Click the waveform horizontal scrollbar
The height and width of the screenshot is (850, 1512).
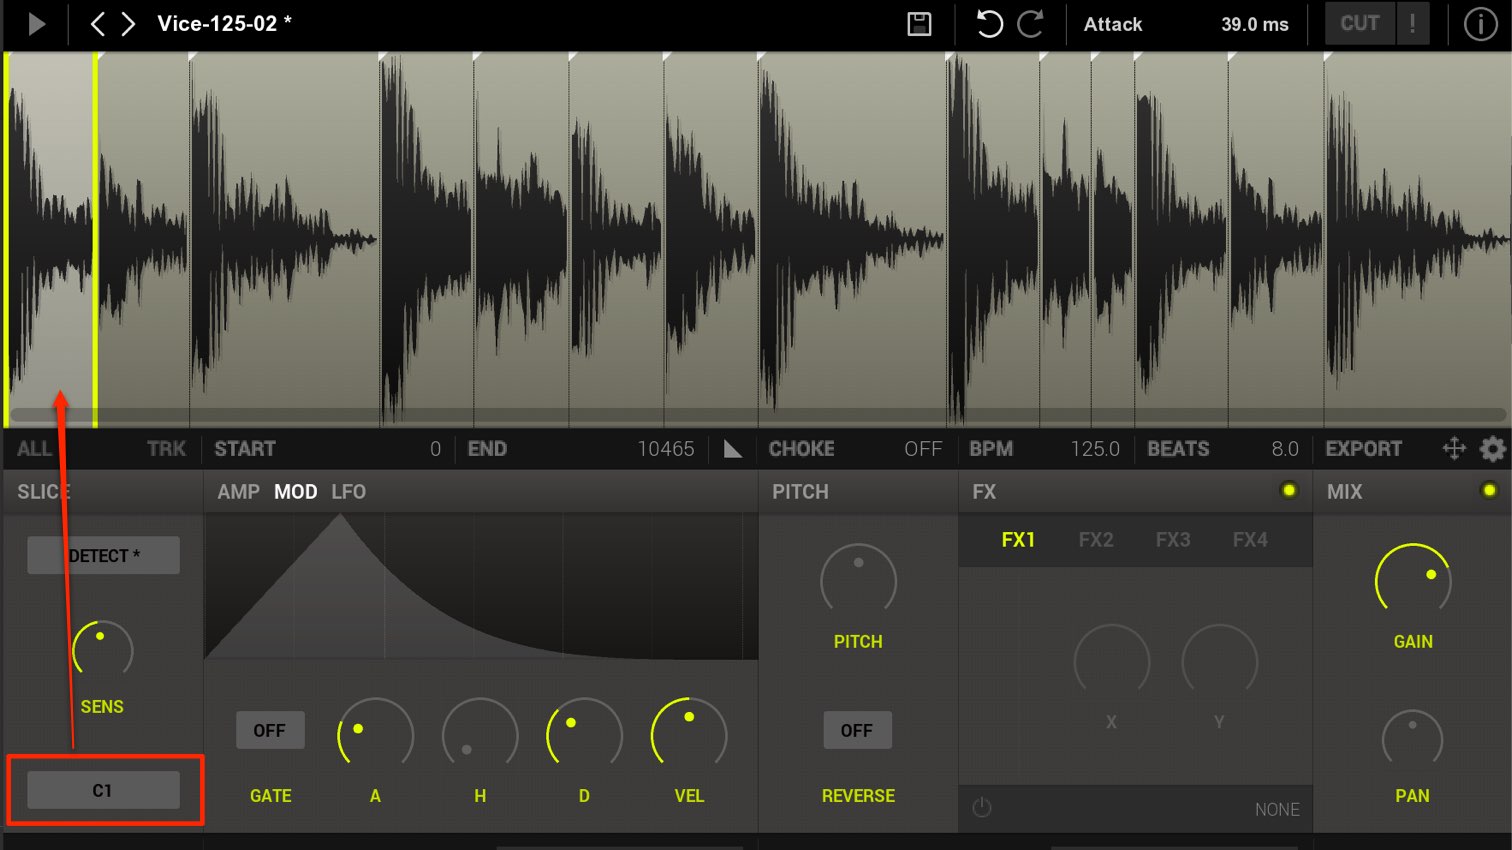756,414
